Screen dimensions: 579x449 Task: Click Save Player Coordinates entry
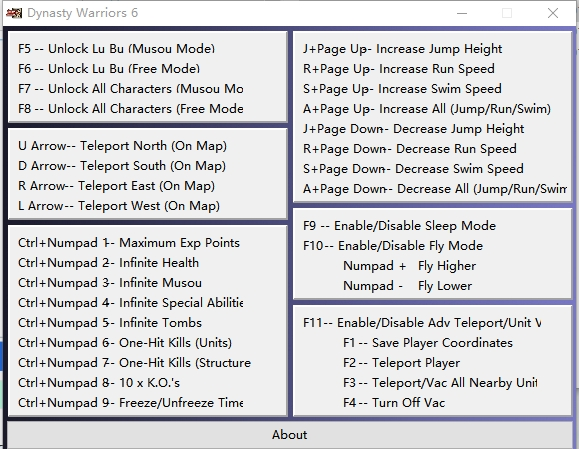click(428, 343)
